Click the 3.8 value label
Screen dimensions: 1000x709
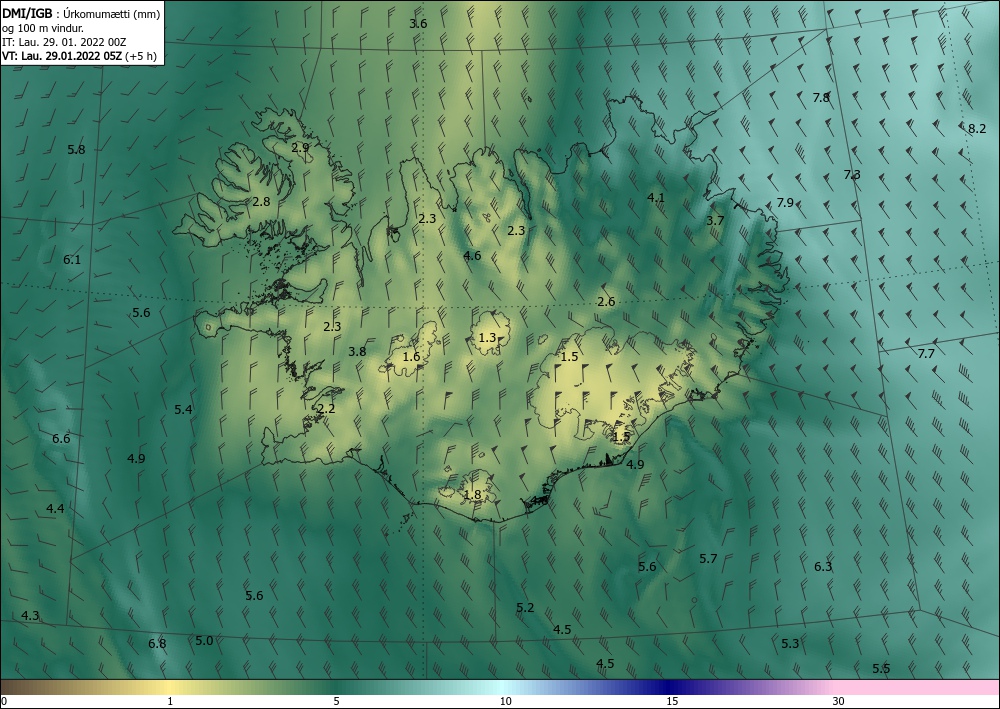[x=357, y=351]
